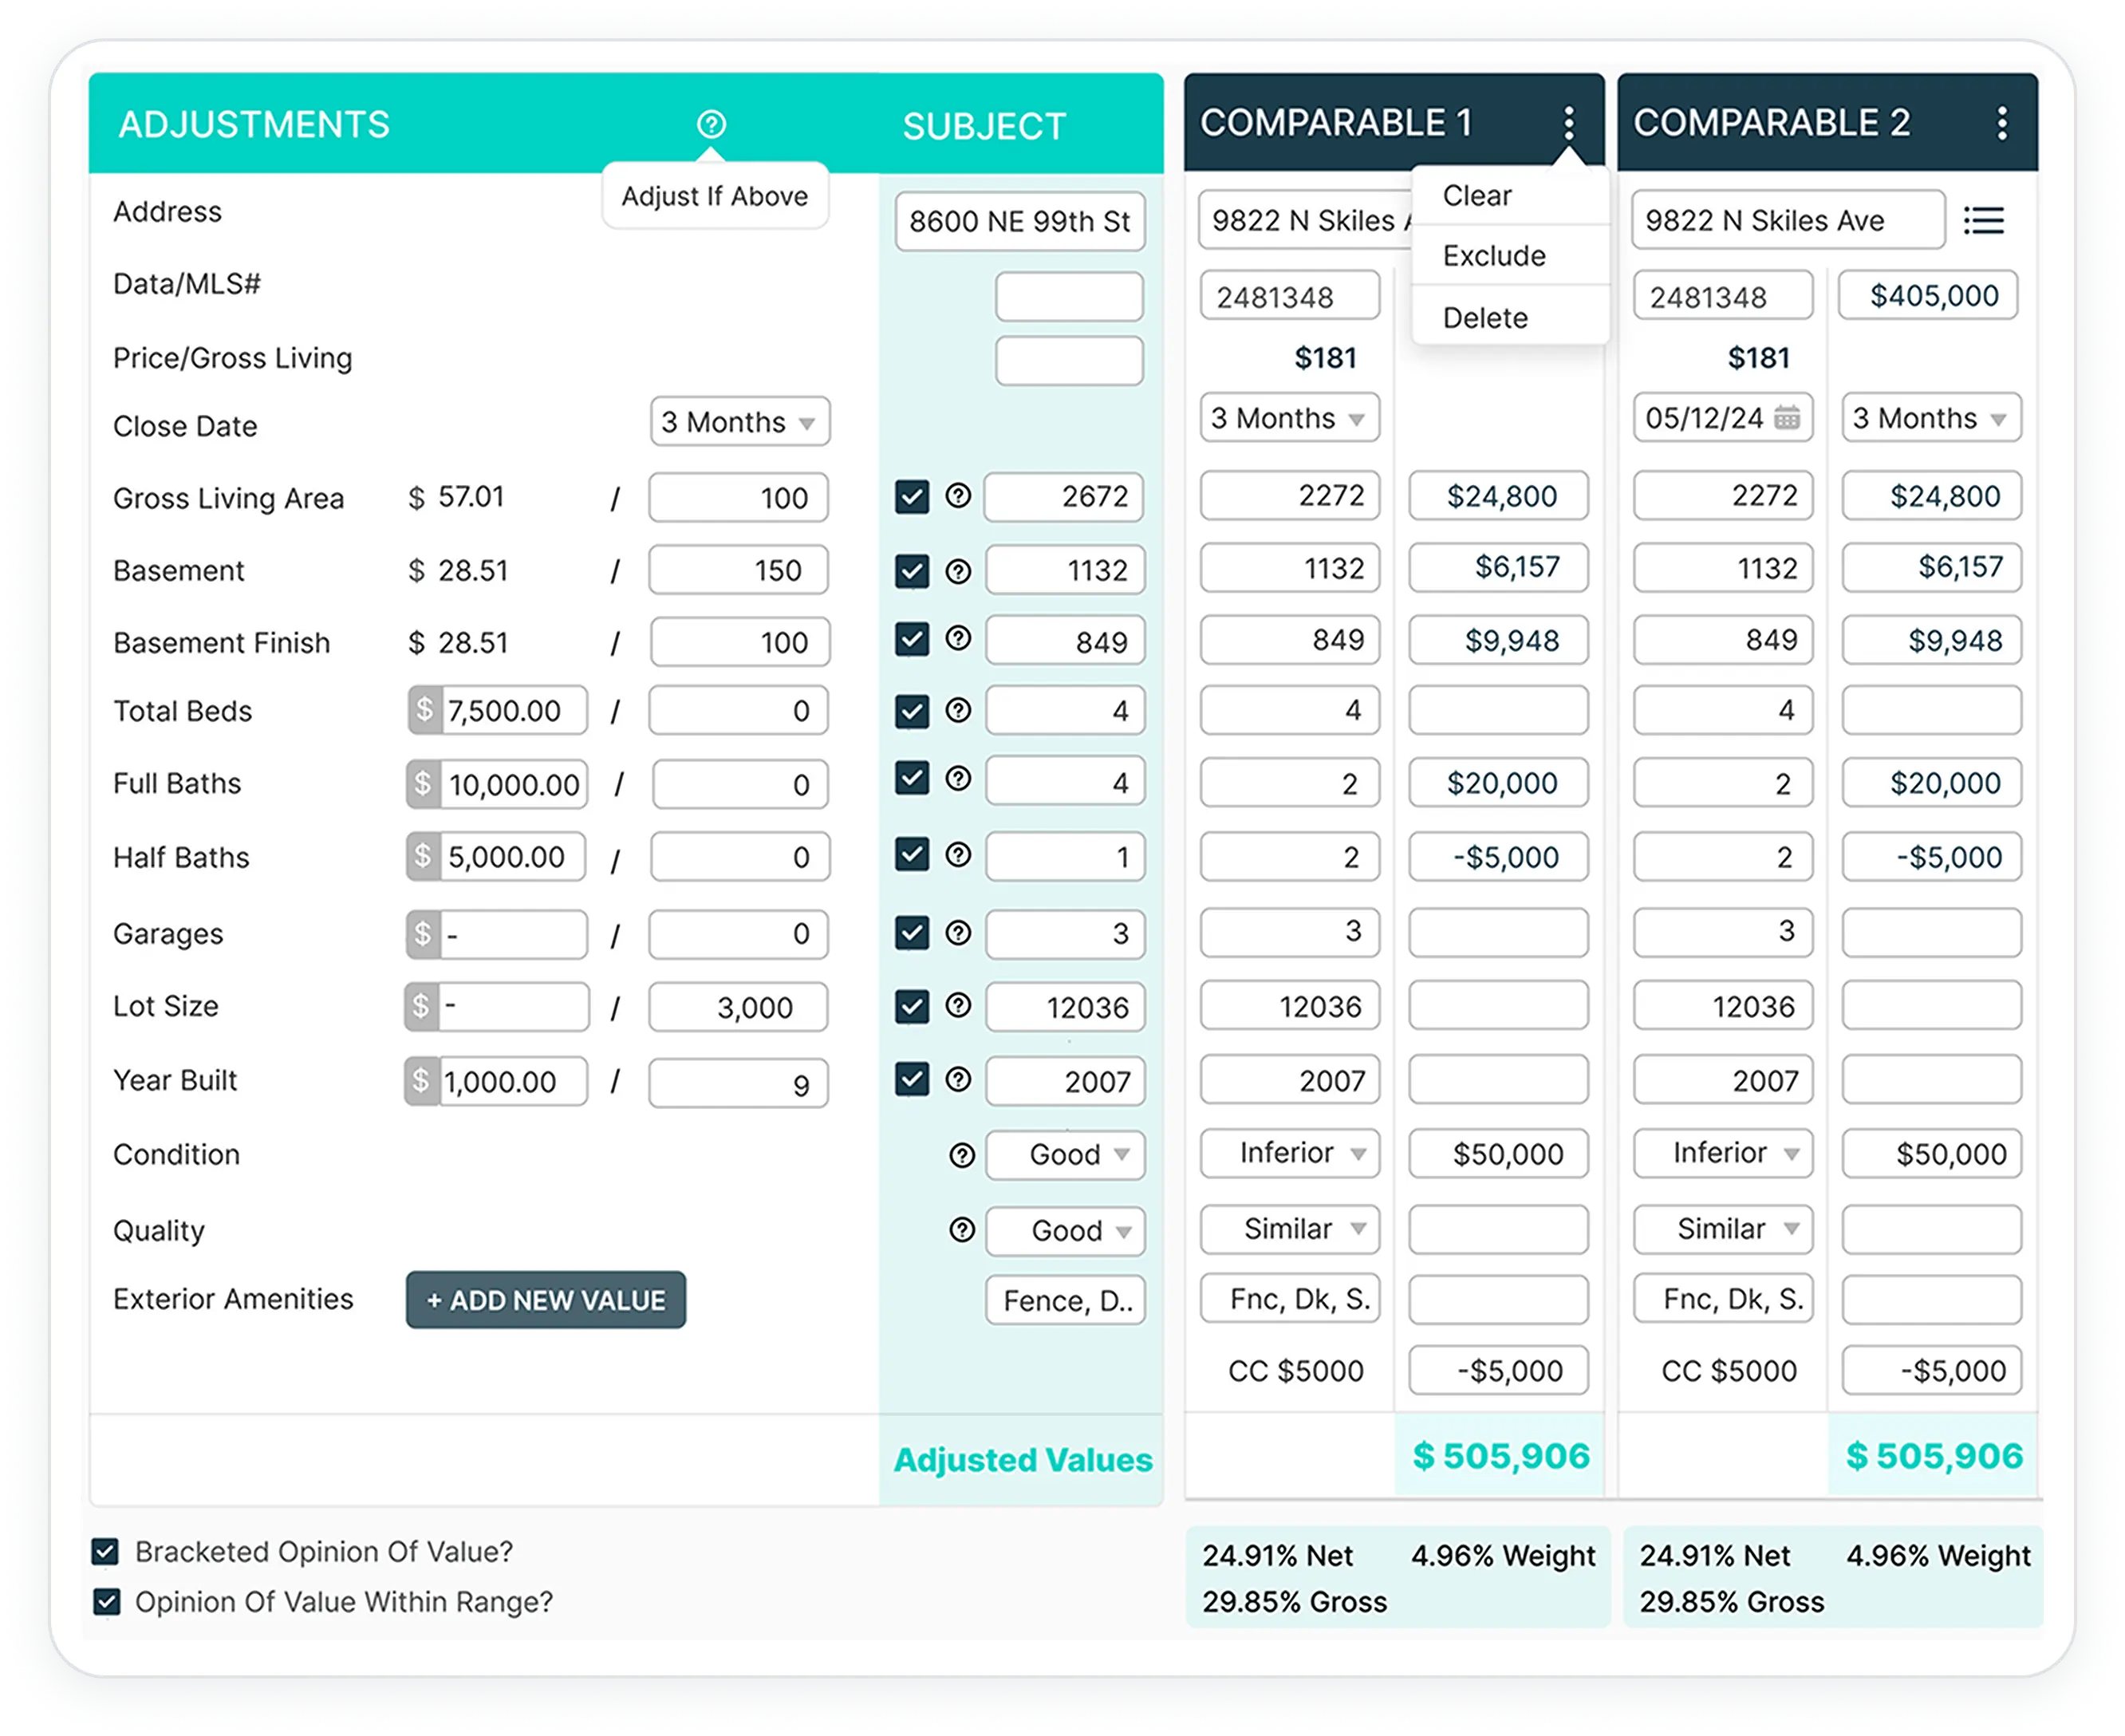Click the help icon on Total Beds row
Image resolution: width=2125 pixels, height=1736 pixels.
pyautogui.click(x=958, y=710)
